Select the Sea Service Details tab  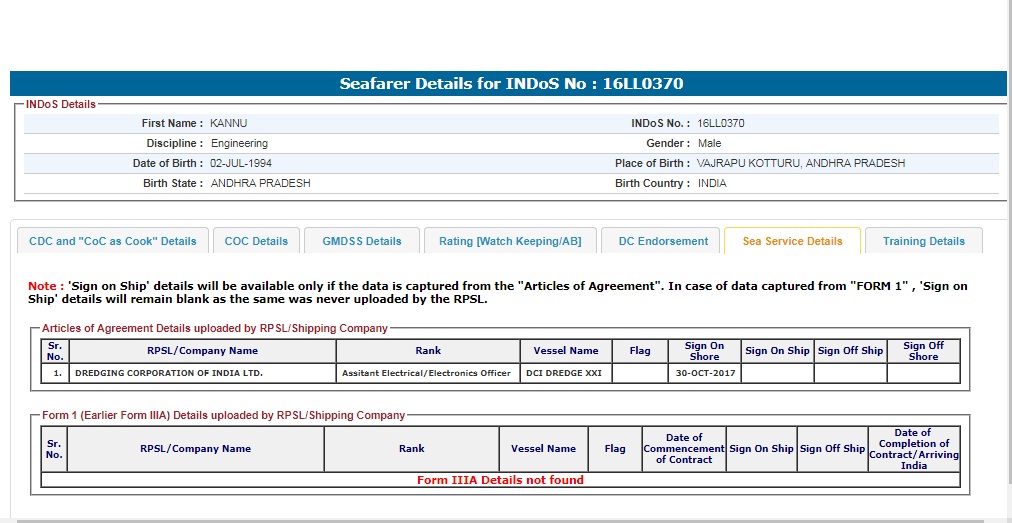click(x=792, y=241)
